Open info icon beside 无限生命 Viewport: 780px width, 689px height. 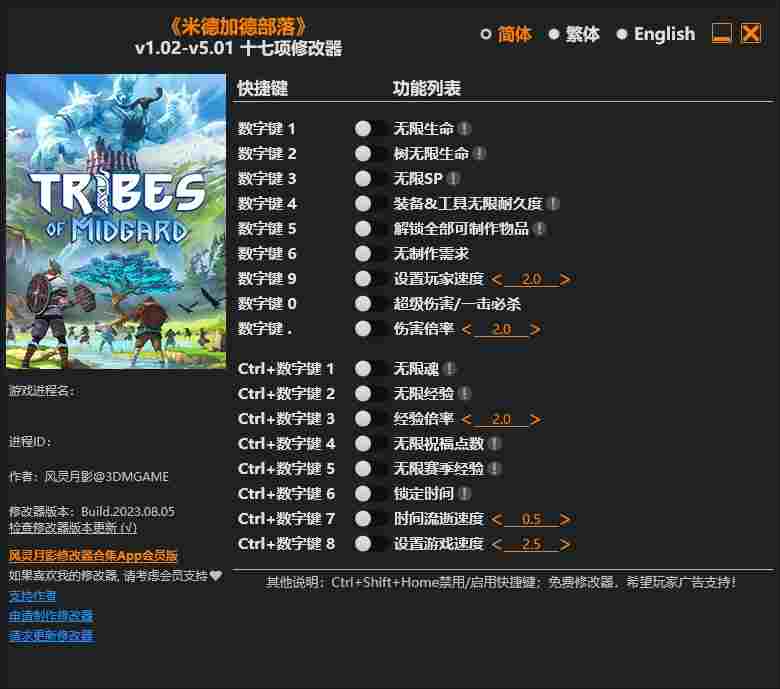click(464, 129)
